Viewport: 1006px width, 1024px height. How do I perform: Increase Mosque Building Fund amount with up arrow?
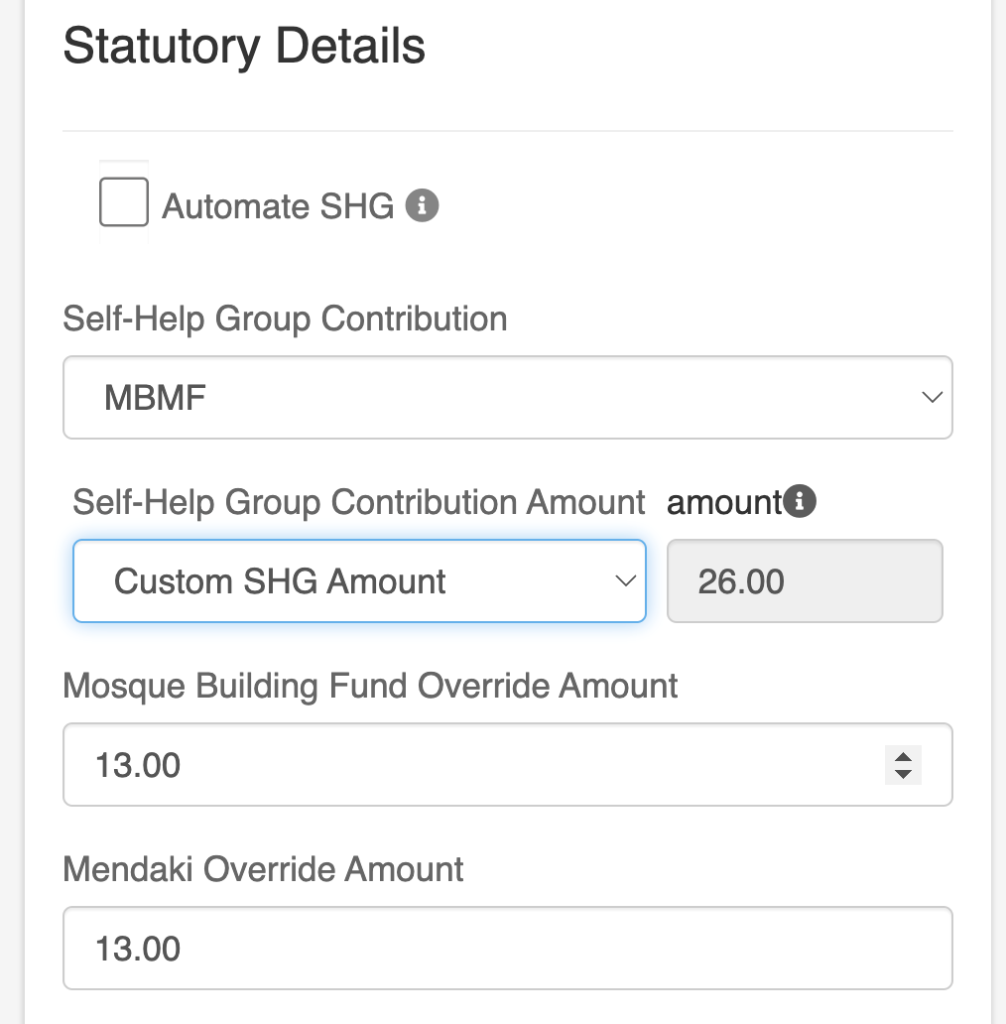tap(903, 757)
